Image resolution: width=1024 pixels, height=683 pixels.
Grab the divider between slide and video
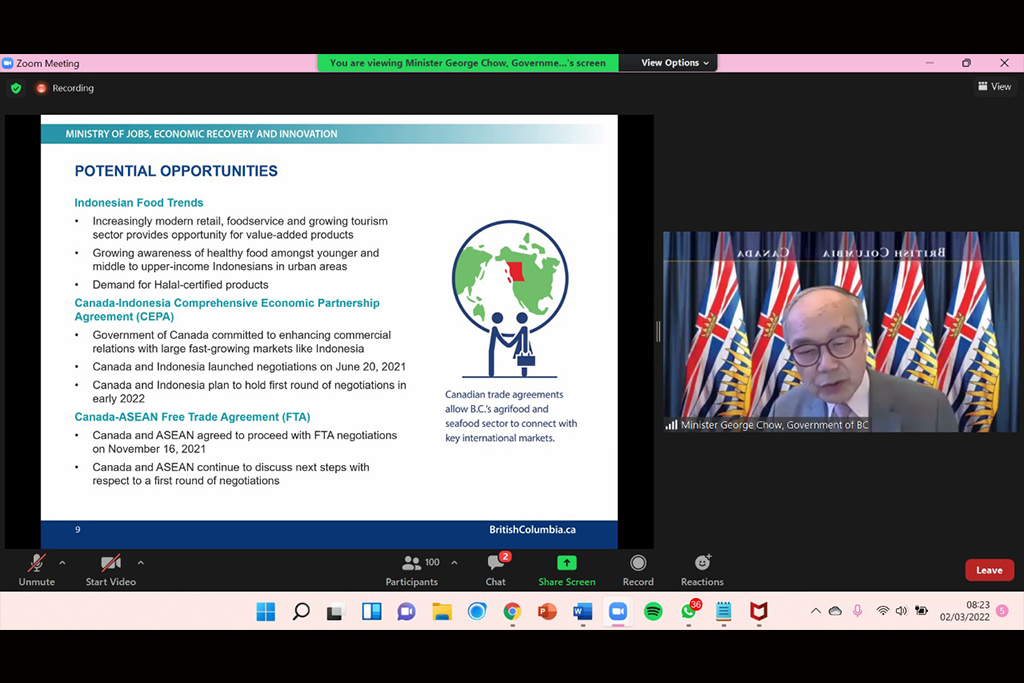tap(658, 332)
